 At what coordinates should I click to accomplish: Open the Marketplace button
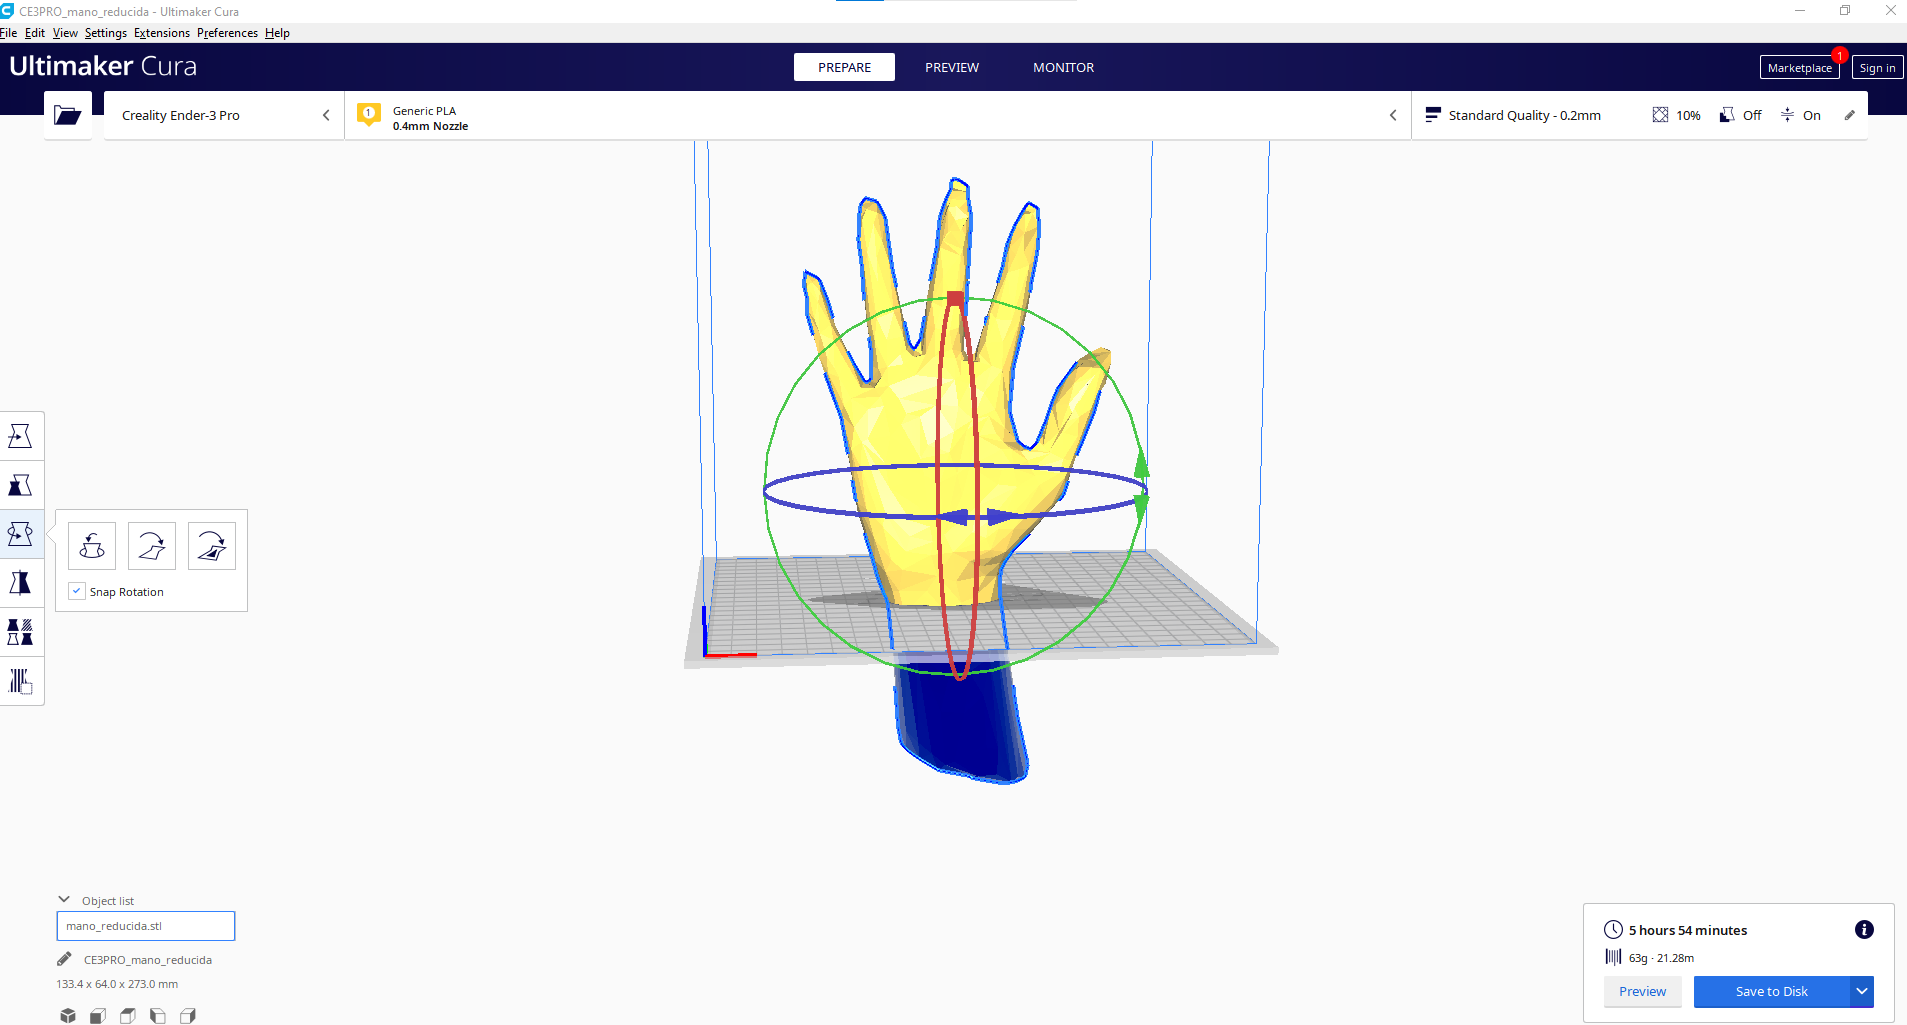tap(1799, 68)
